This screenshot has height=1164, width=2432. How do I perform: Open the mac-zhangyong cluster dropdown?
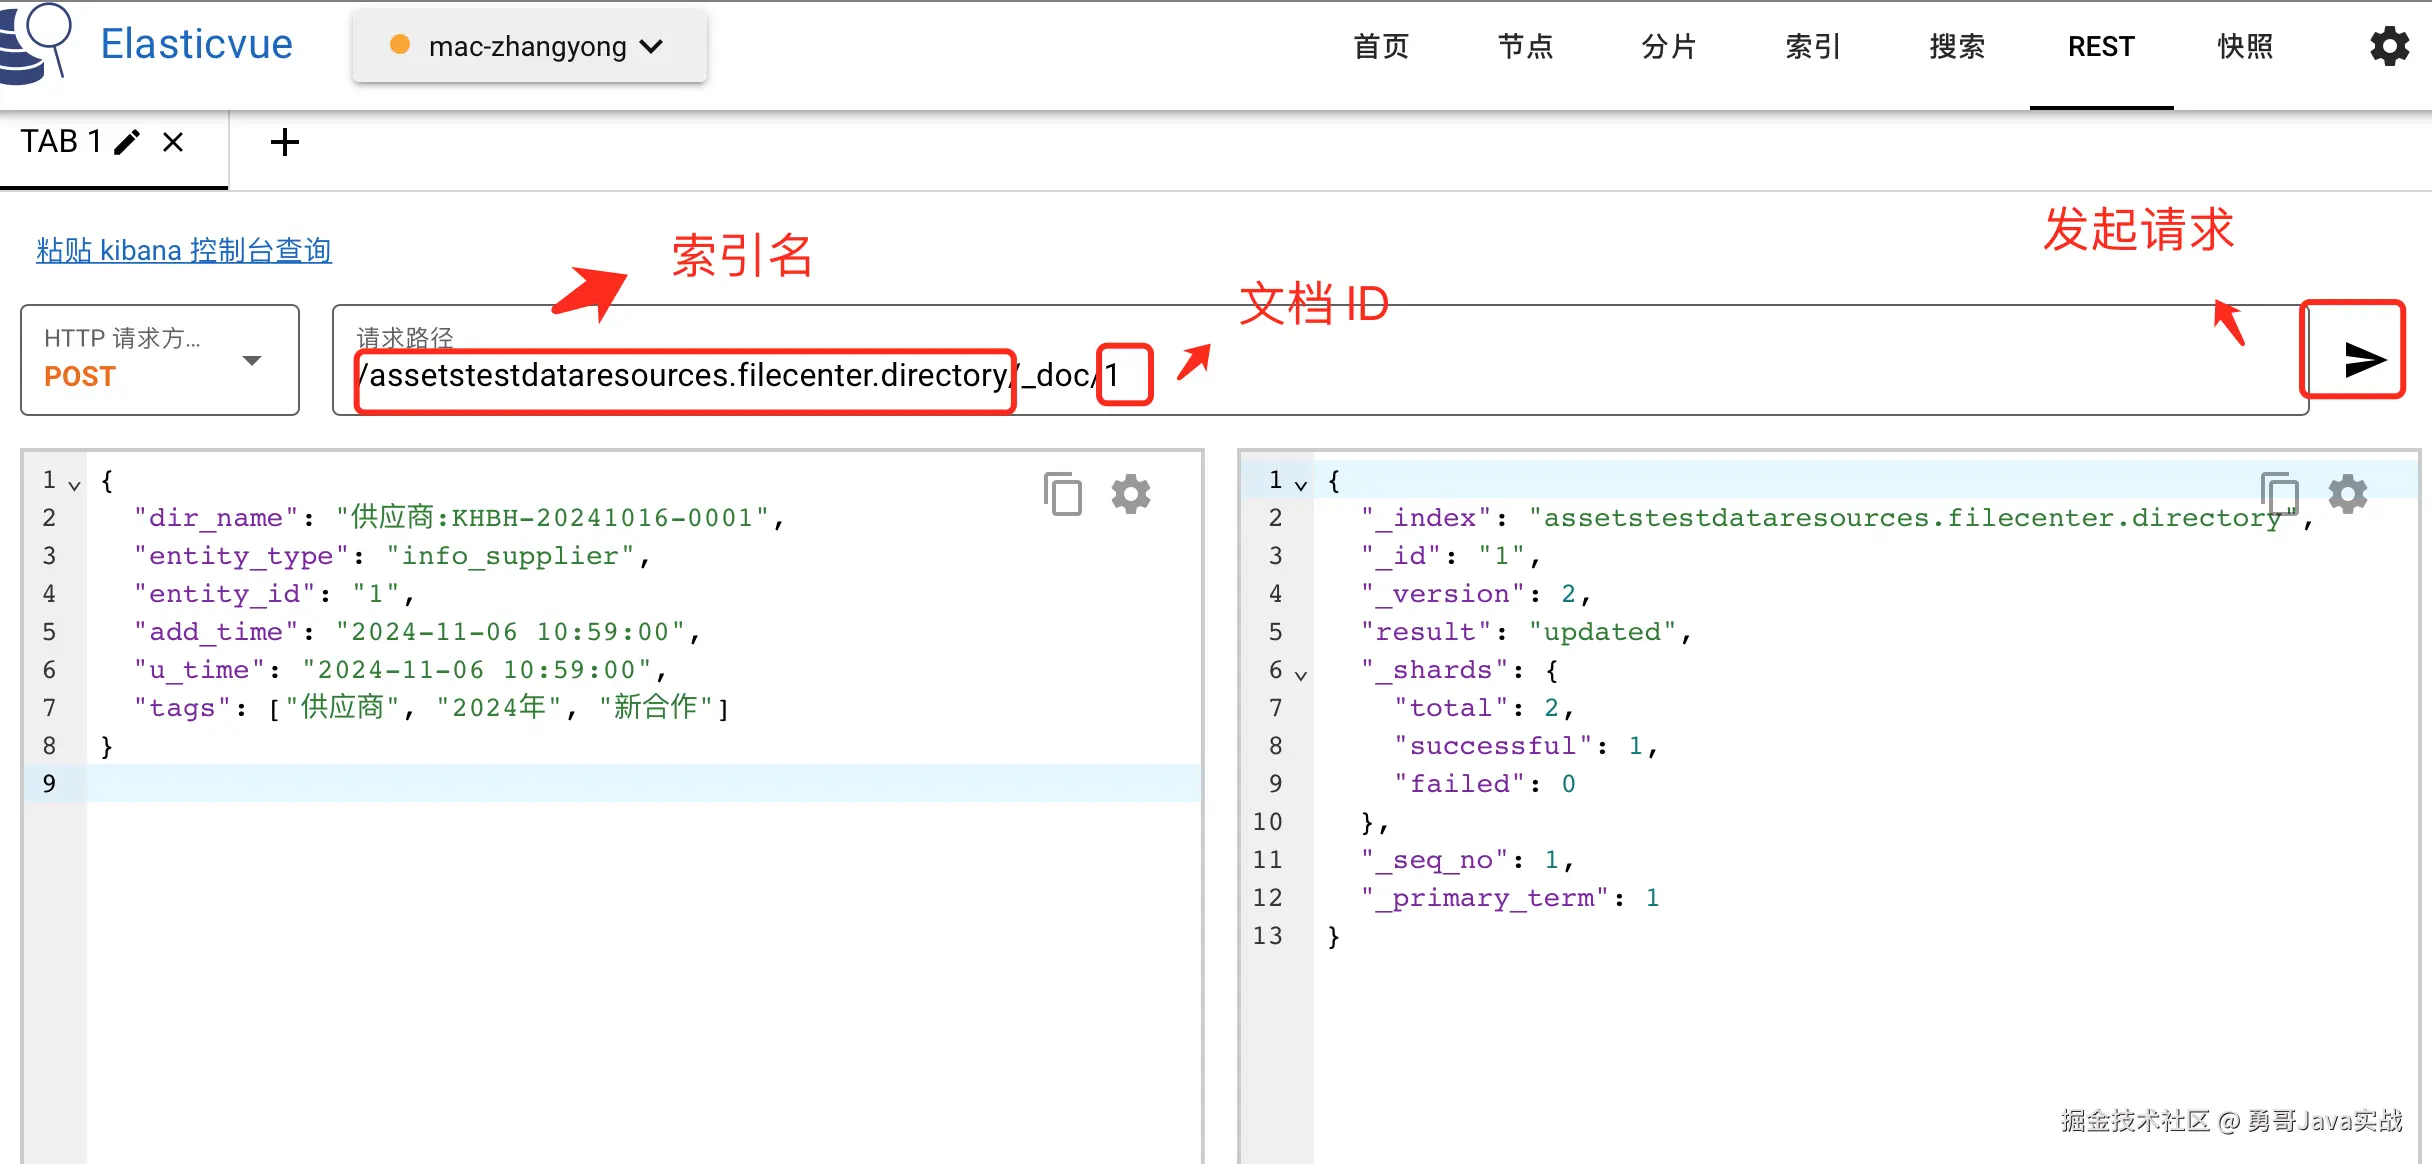(529, 46)
